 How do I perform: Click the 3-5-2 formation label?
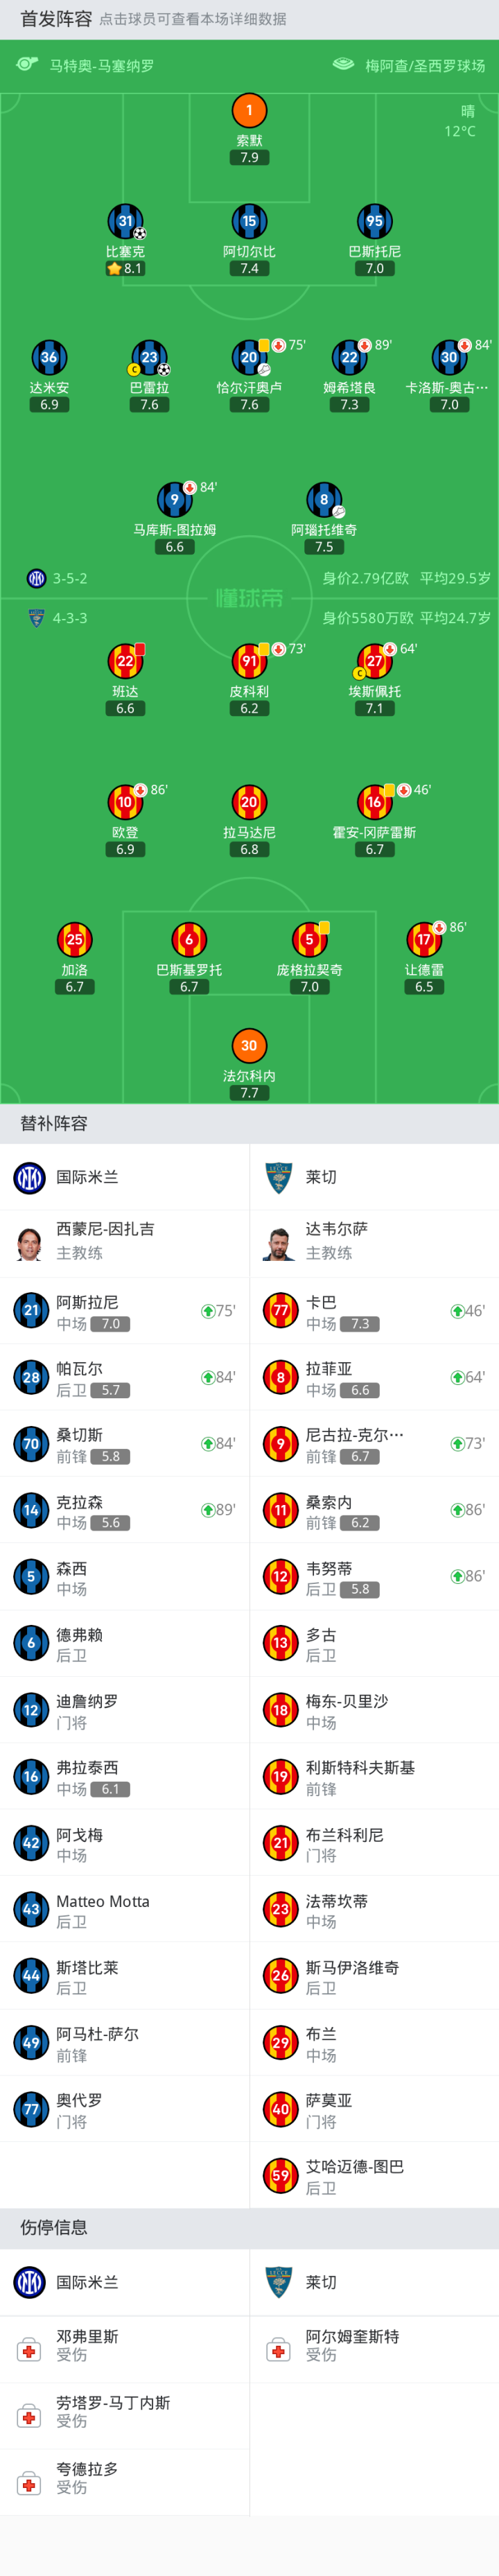pos(70,578)
